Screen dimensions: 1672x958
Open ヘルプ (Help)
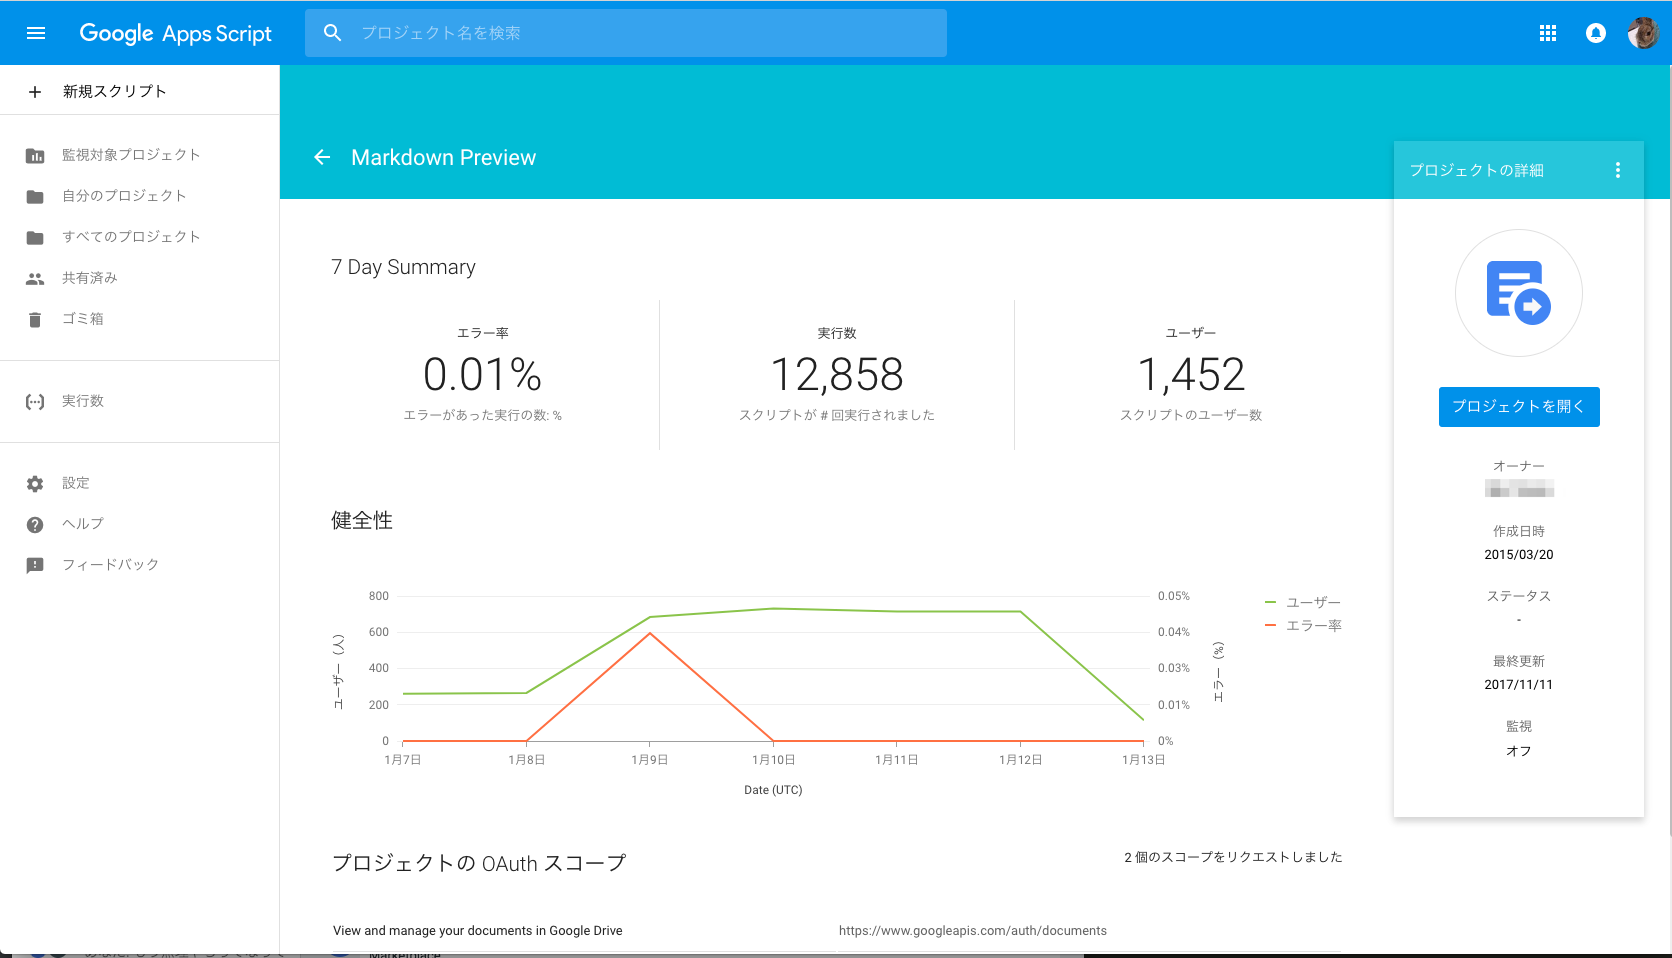[x=81, y=523]
